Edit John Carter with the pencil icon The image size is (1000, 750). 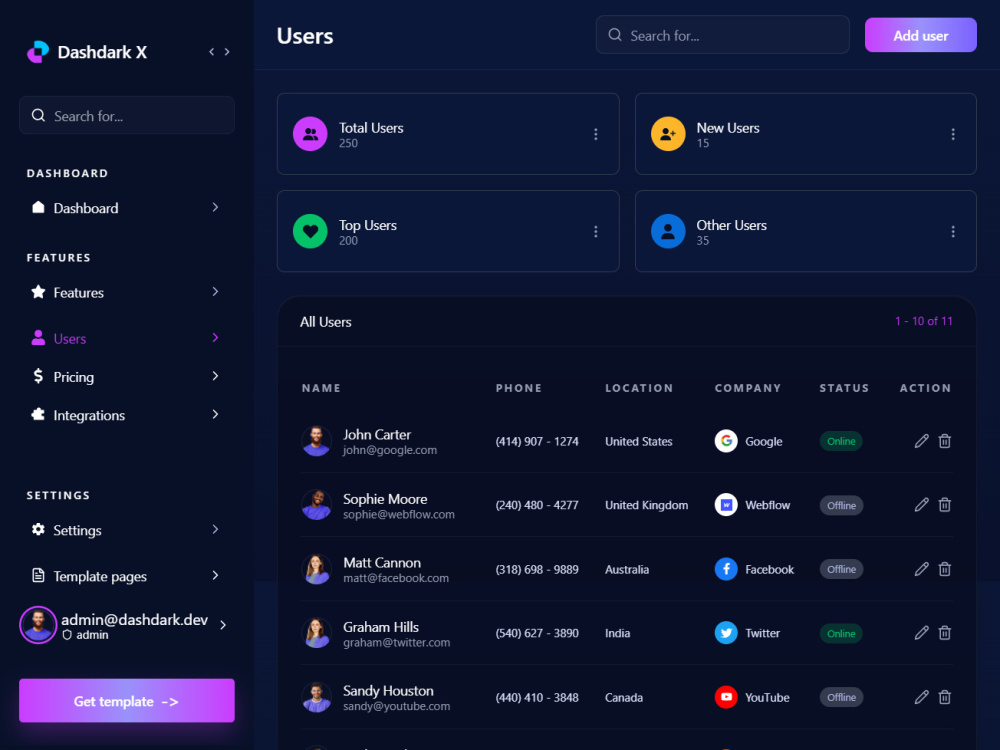922,441
